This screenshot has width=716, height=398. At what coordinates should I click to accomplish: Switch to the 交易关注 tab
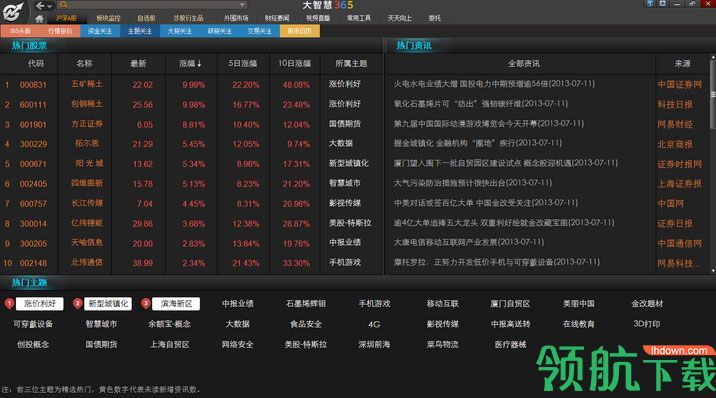tap(259, 31)
